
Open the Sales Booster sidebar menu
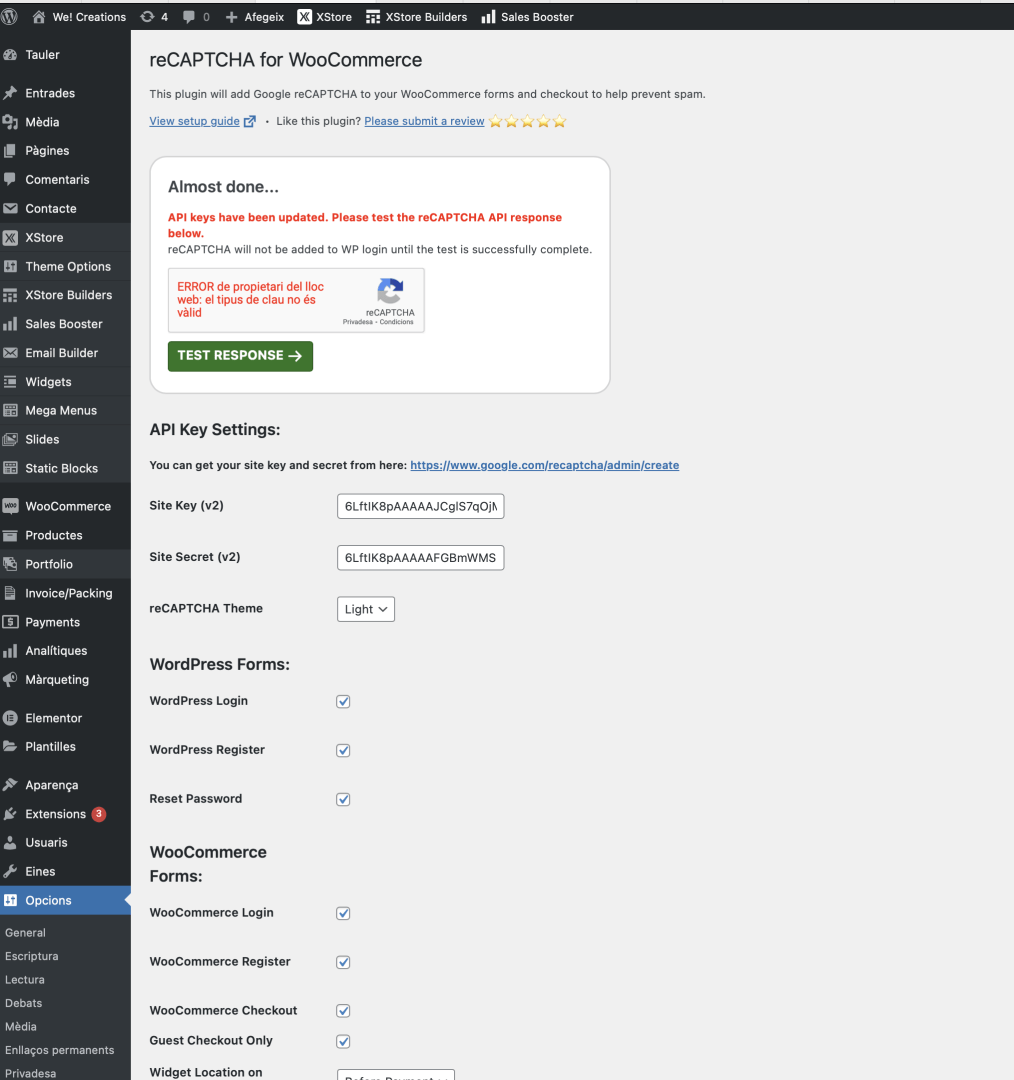pos(65,324)
